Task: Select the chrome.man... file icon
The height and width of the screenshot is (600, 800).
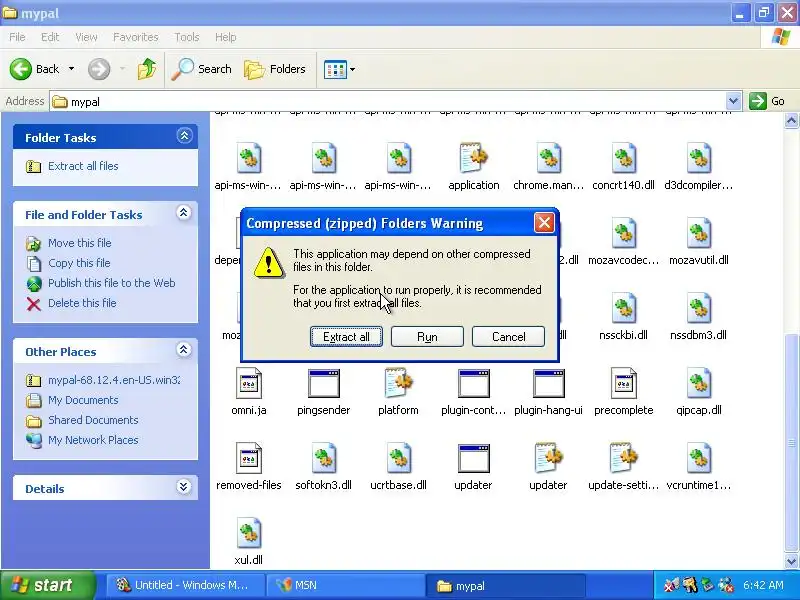Action: click(x=548, y=158)
